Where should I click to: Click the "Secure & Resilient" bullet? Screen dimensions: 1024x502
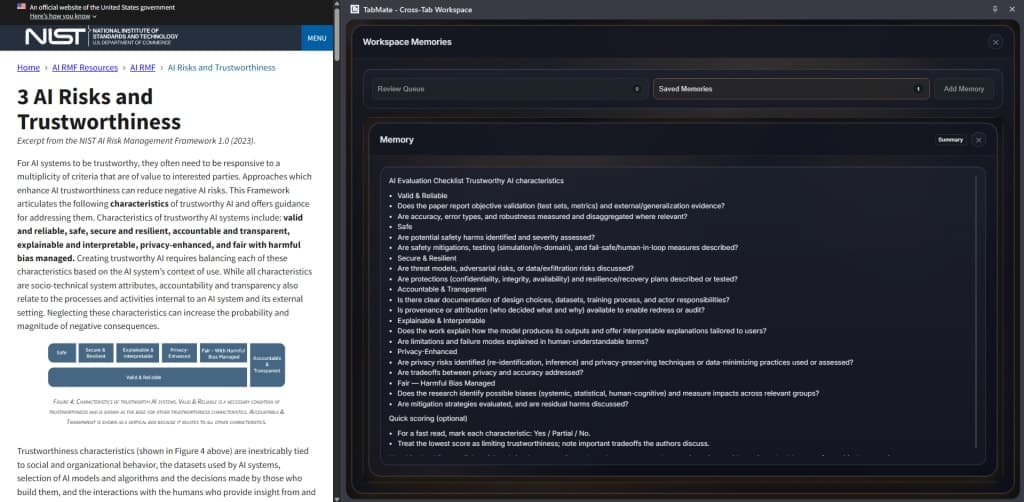426,258
